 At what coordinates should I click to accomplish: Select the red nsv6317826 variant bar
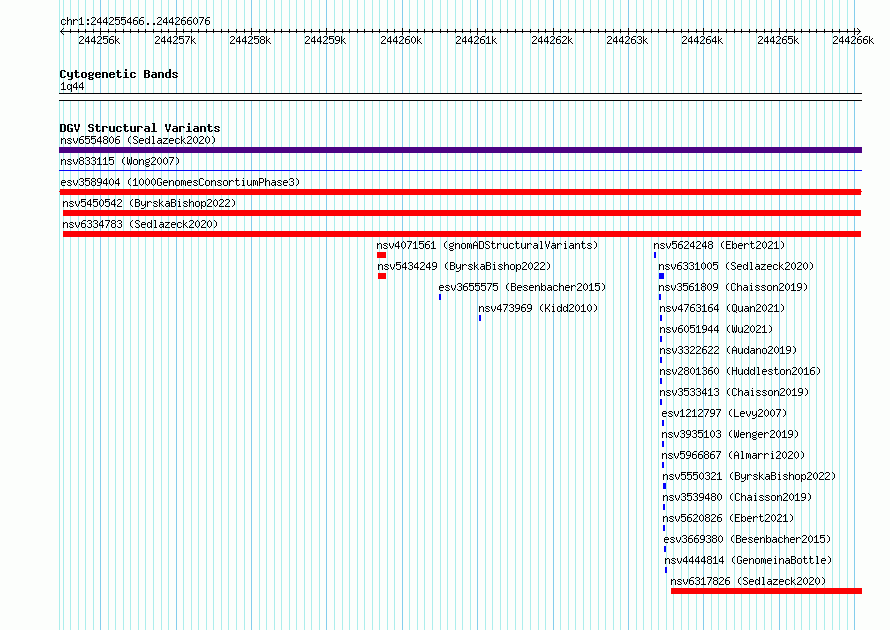click(x=766, y=591)
